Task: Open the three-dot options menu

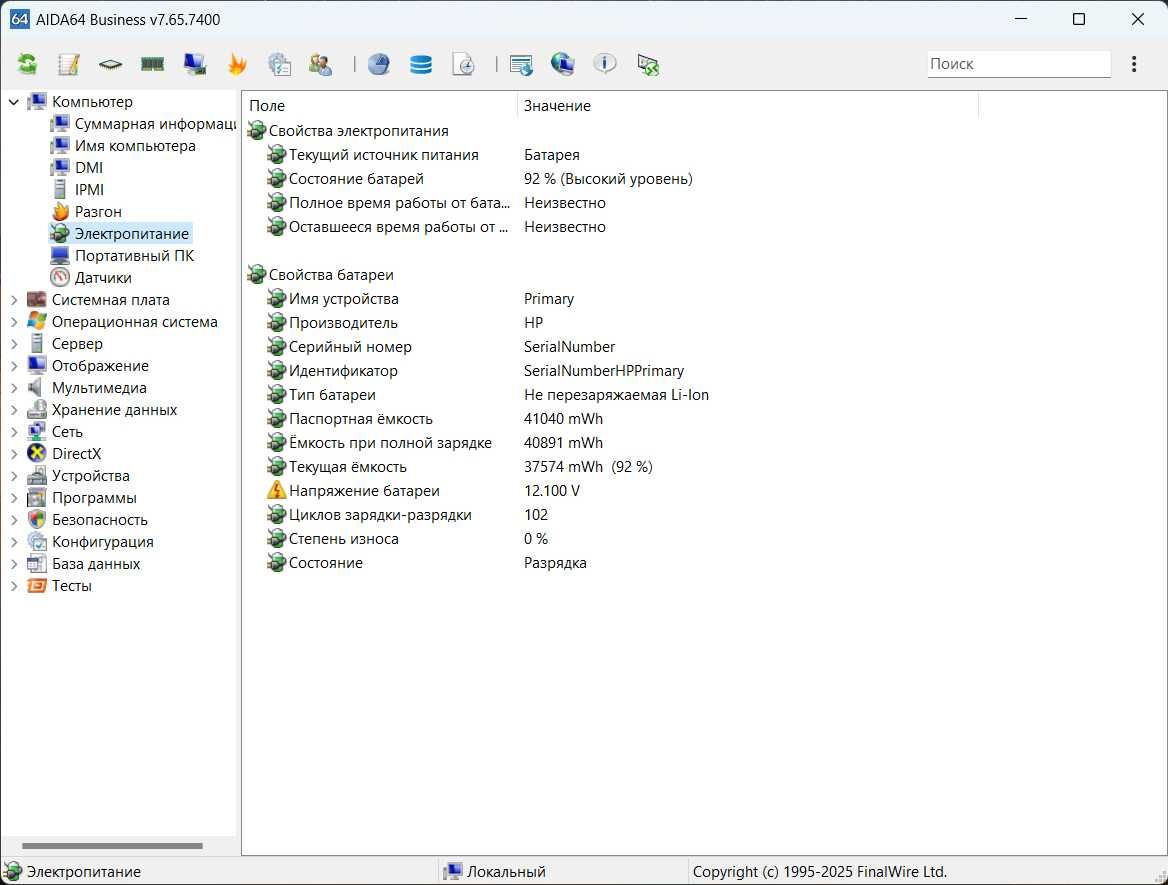Action: point(1134,64)
